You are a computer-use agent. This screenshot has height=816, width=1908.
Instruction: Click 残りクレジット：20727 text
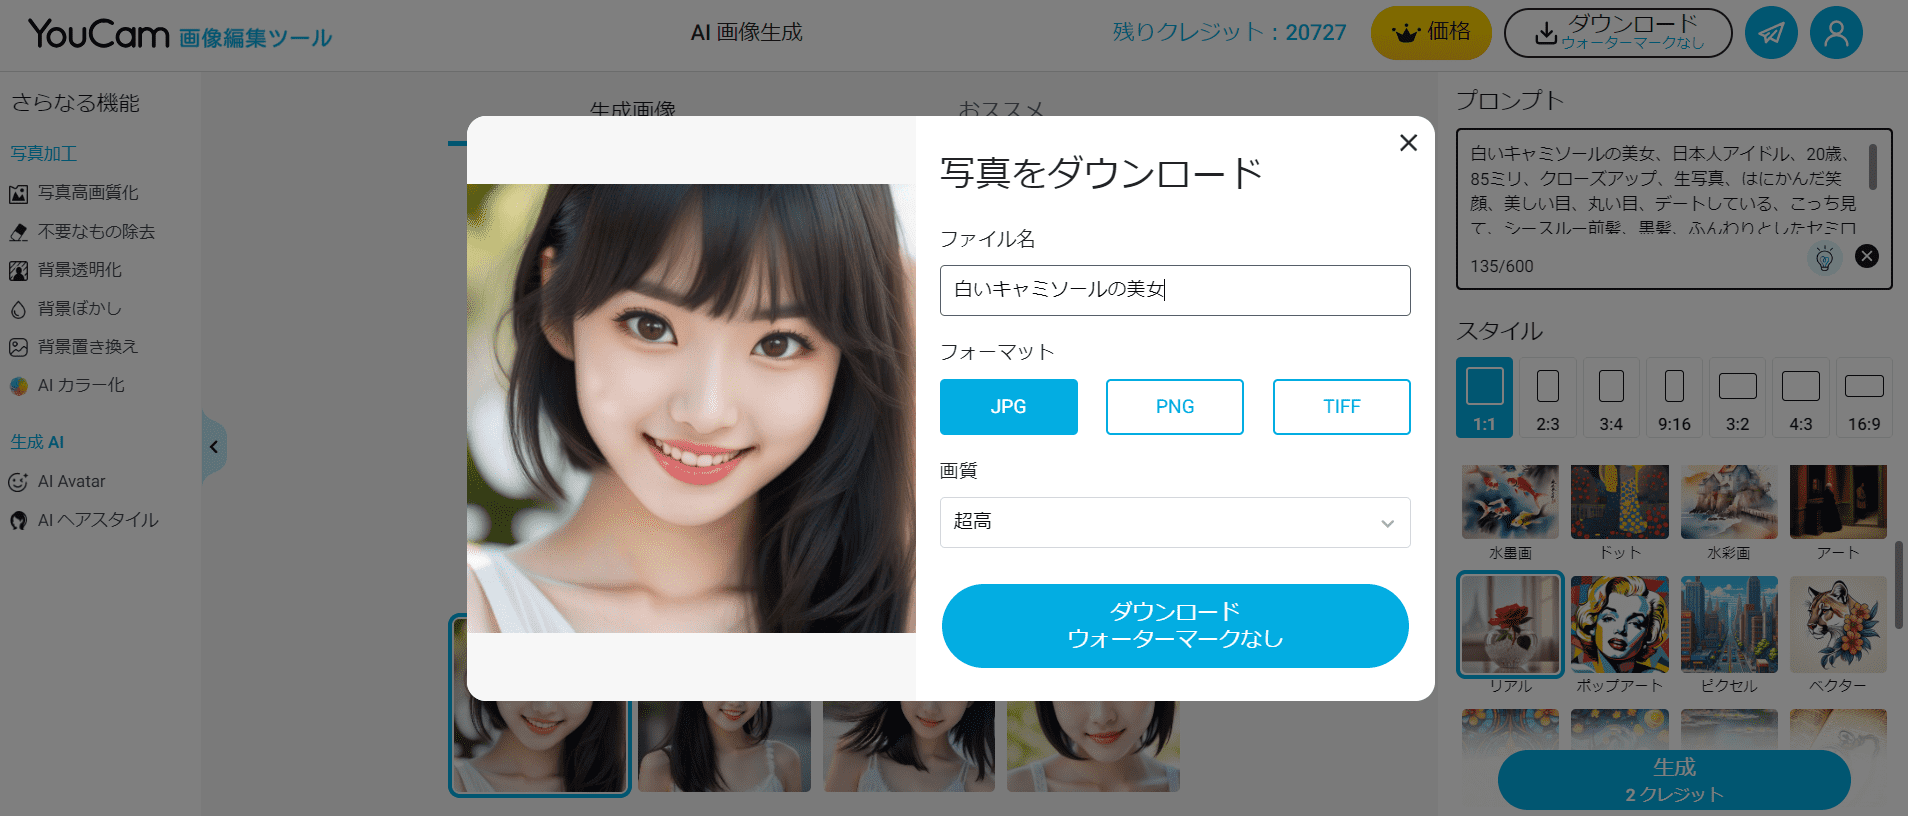pyautogui.click(x=1230, y=33)
